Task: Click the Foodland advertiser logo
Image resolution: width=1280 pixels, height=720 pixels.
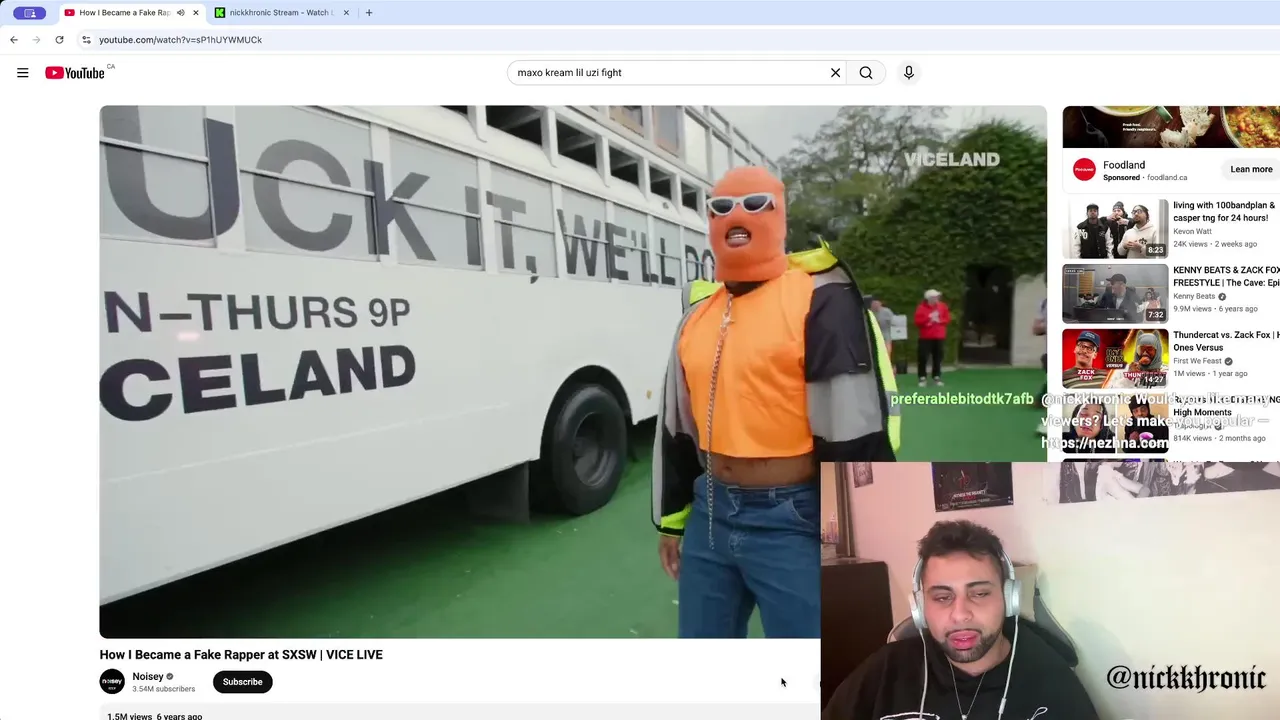Action: coord(1084,170)
